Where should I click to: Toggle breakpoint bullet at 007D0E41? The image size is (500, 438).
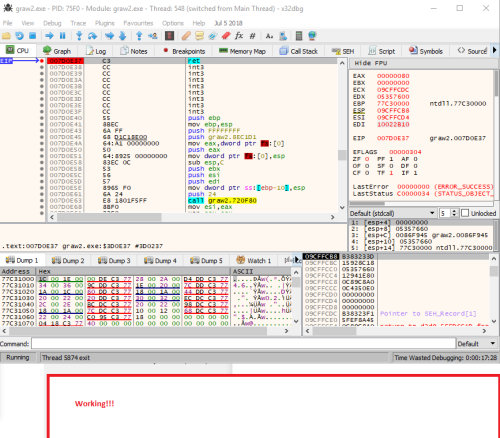click(42, 124)
